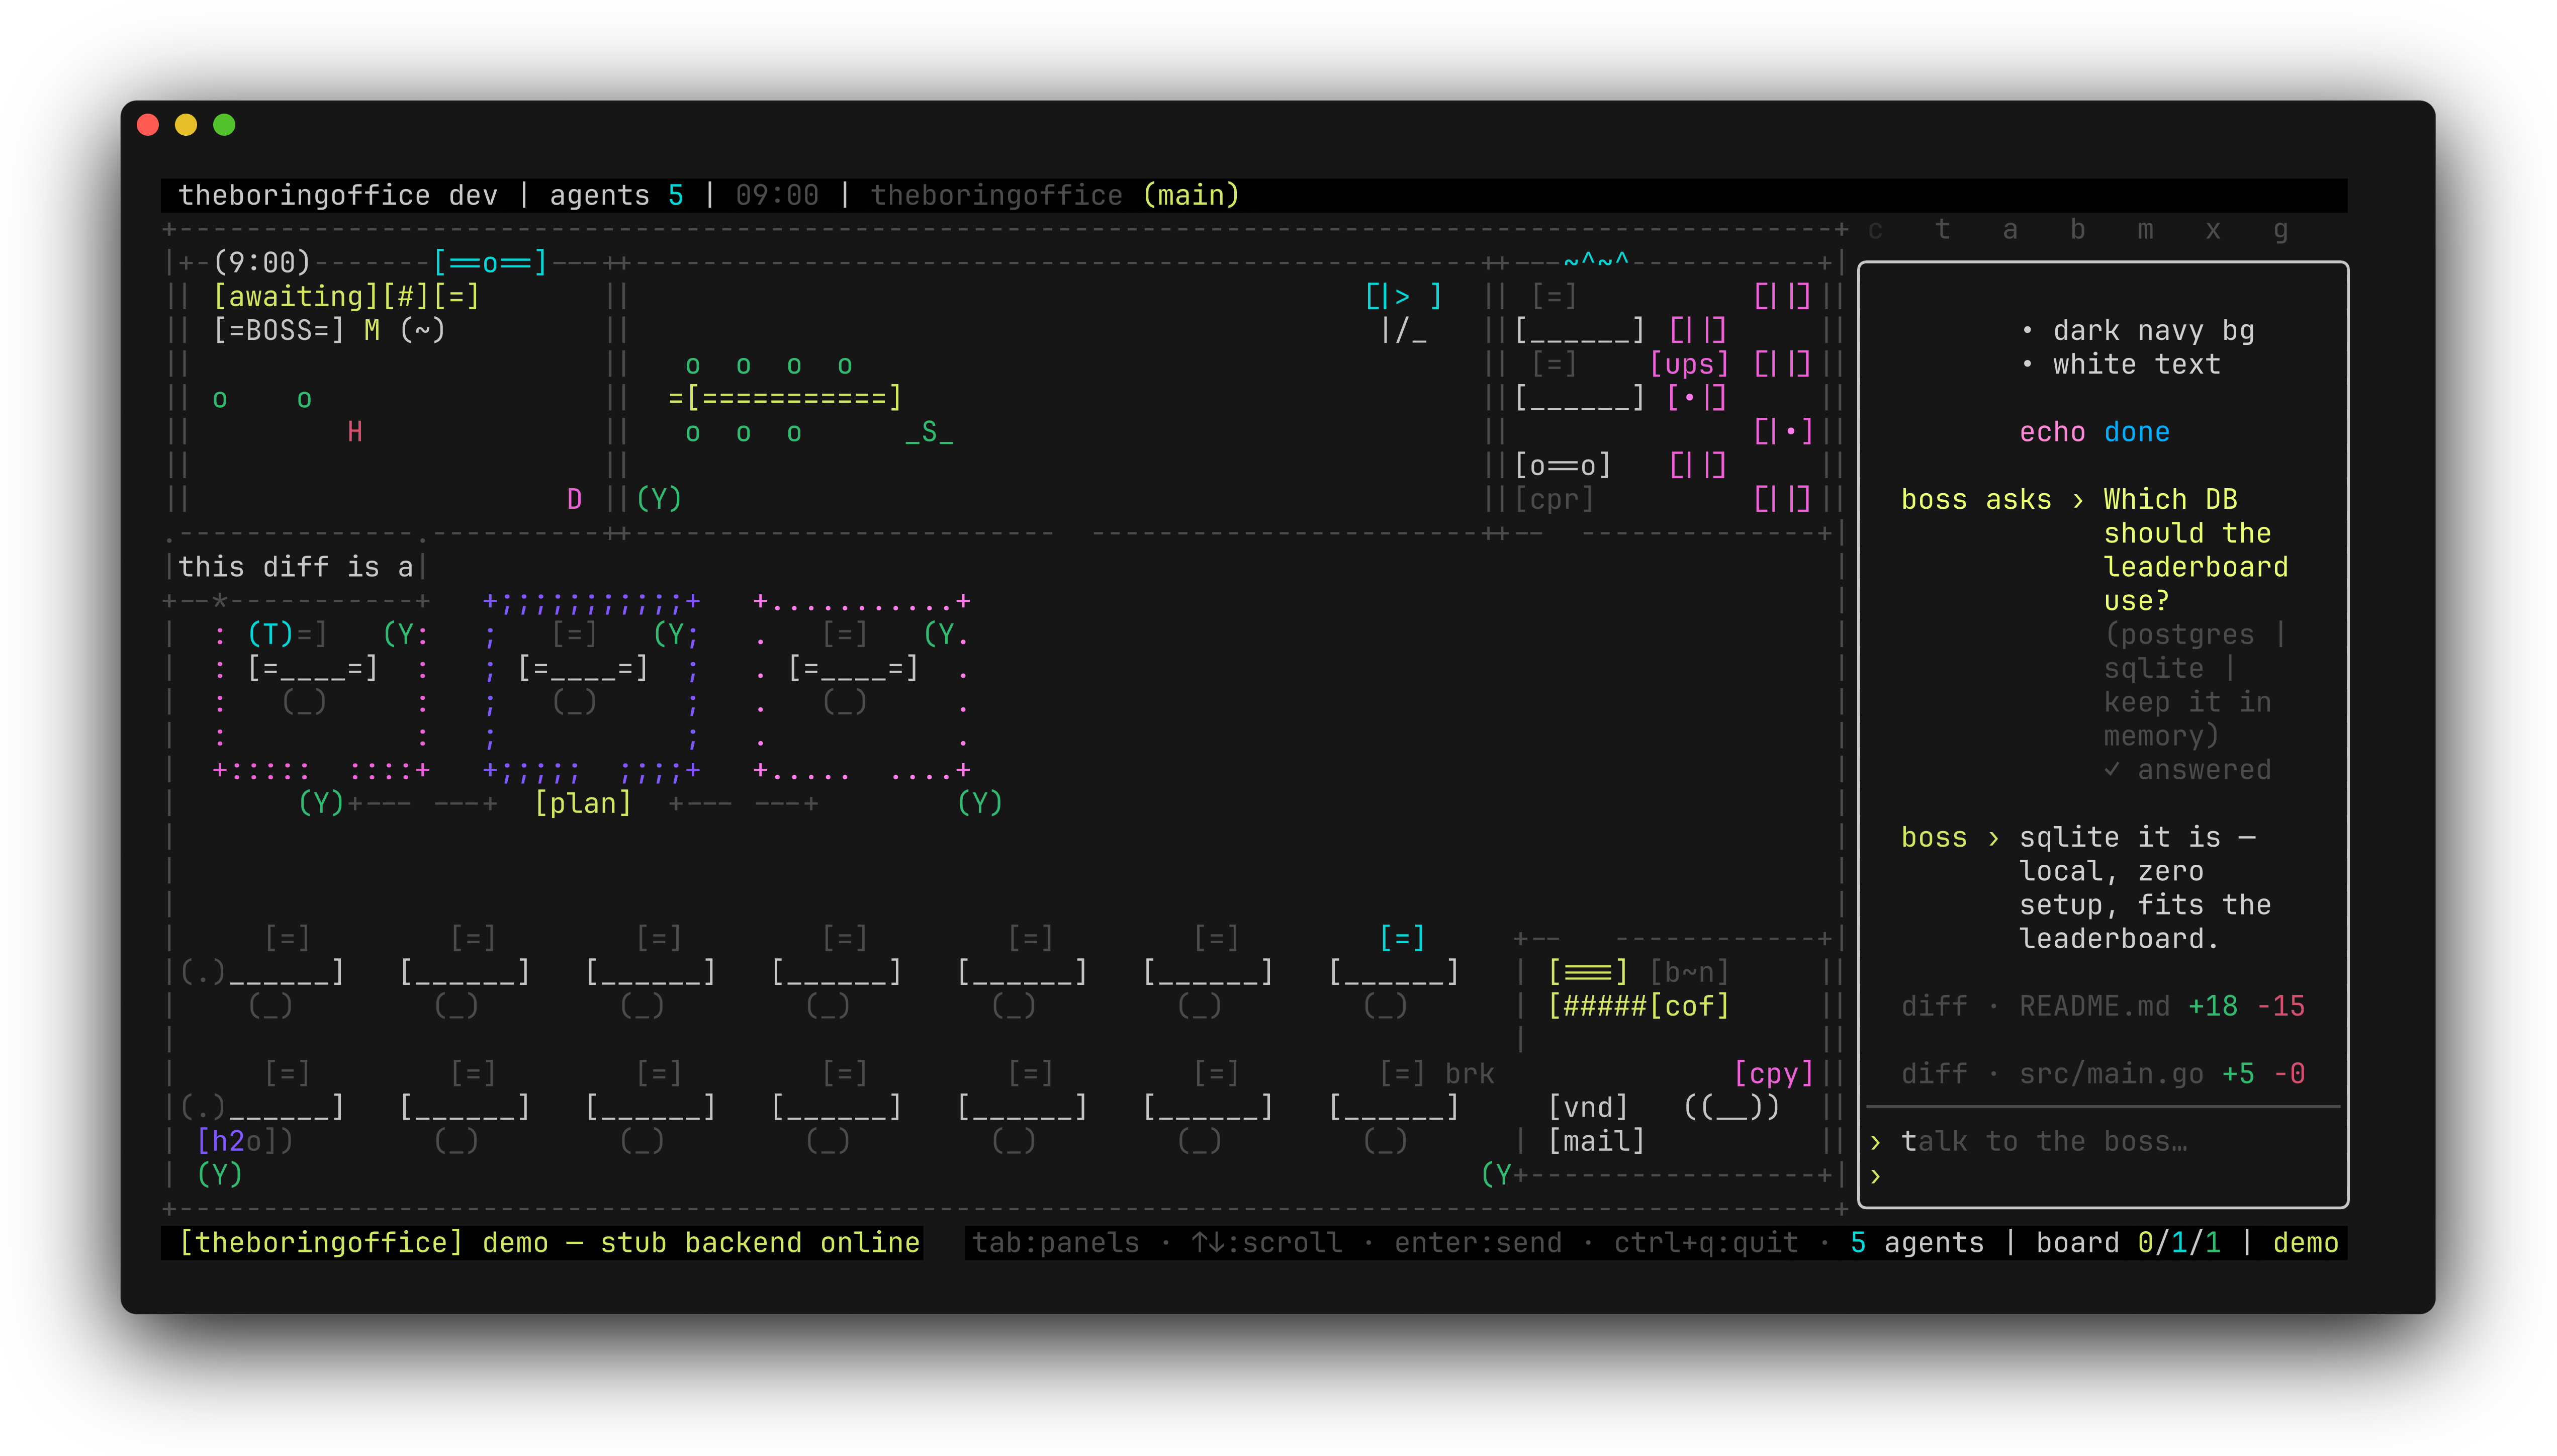Select the cyan (T) icon in first pod

pos(271,634)
